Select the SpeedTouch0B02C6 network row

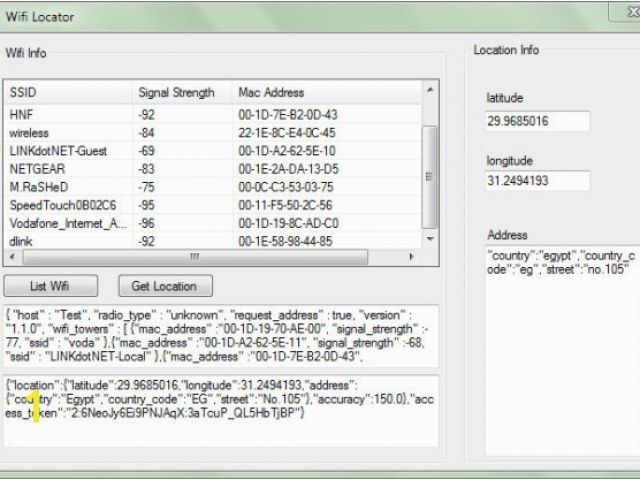[212, 205]
